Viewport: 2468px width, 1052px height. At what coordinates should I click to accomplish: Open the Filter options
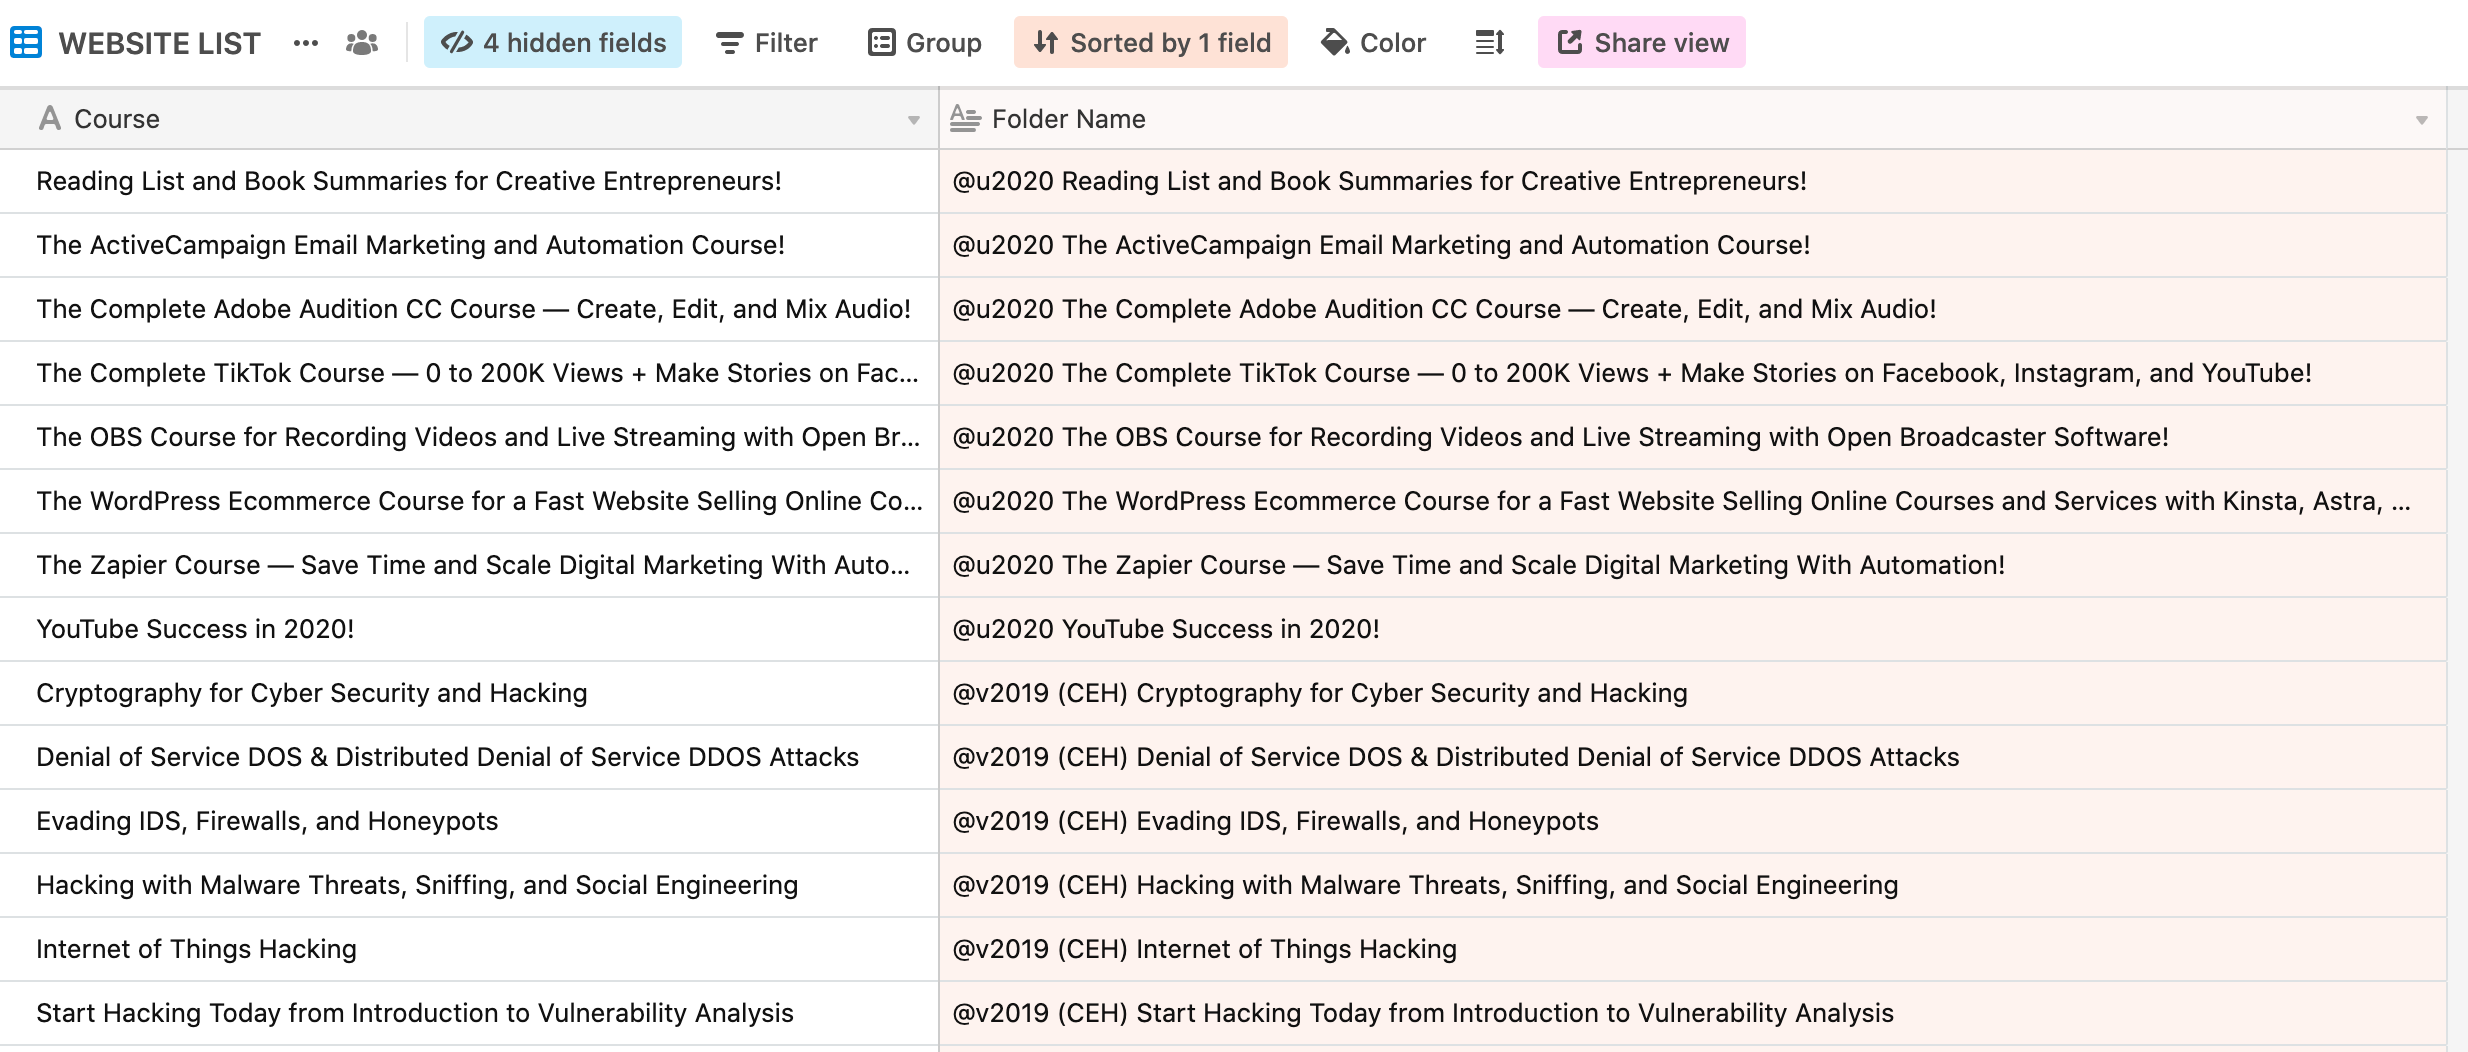(x=767, y=43)
